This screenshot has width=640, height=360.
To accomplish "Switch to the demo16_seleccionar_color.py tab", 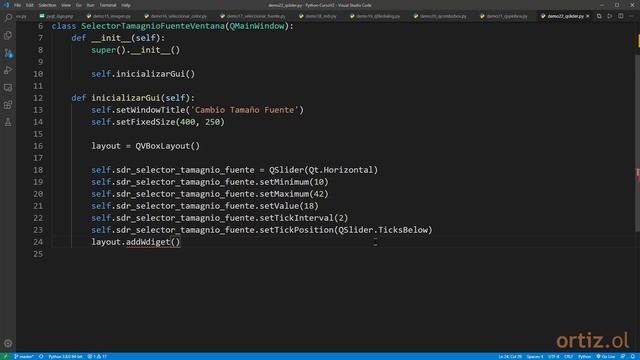I will click(176, 16).
